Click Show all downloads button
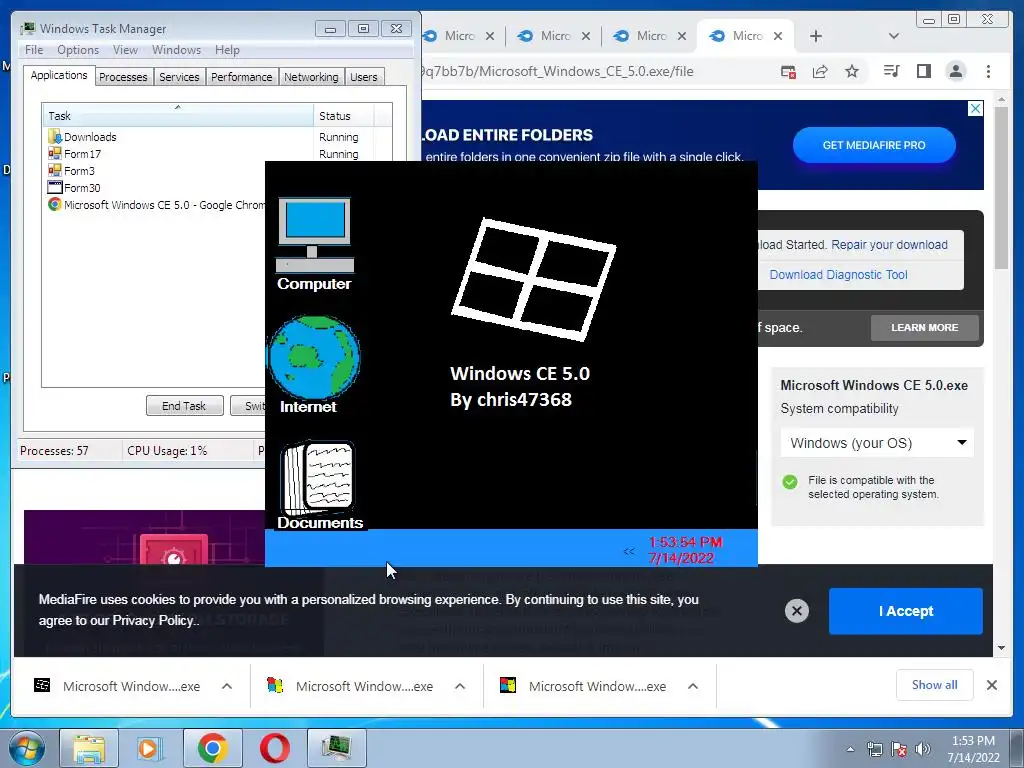1024x768 pixels. [x=935, y=684]
